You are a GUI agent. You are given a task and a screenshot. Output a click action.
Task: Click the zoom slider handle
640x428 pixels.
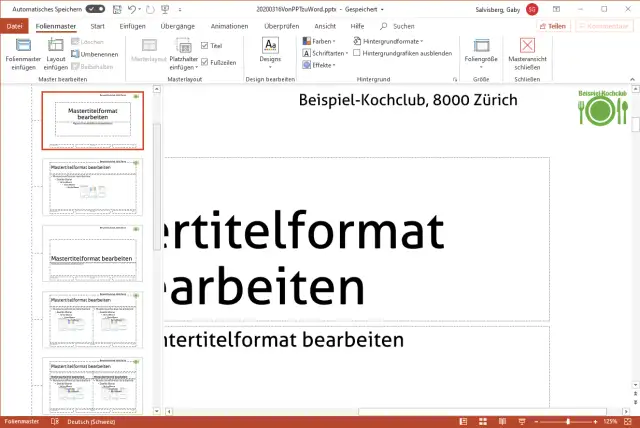(568, 422)
